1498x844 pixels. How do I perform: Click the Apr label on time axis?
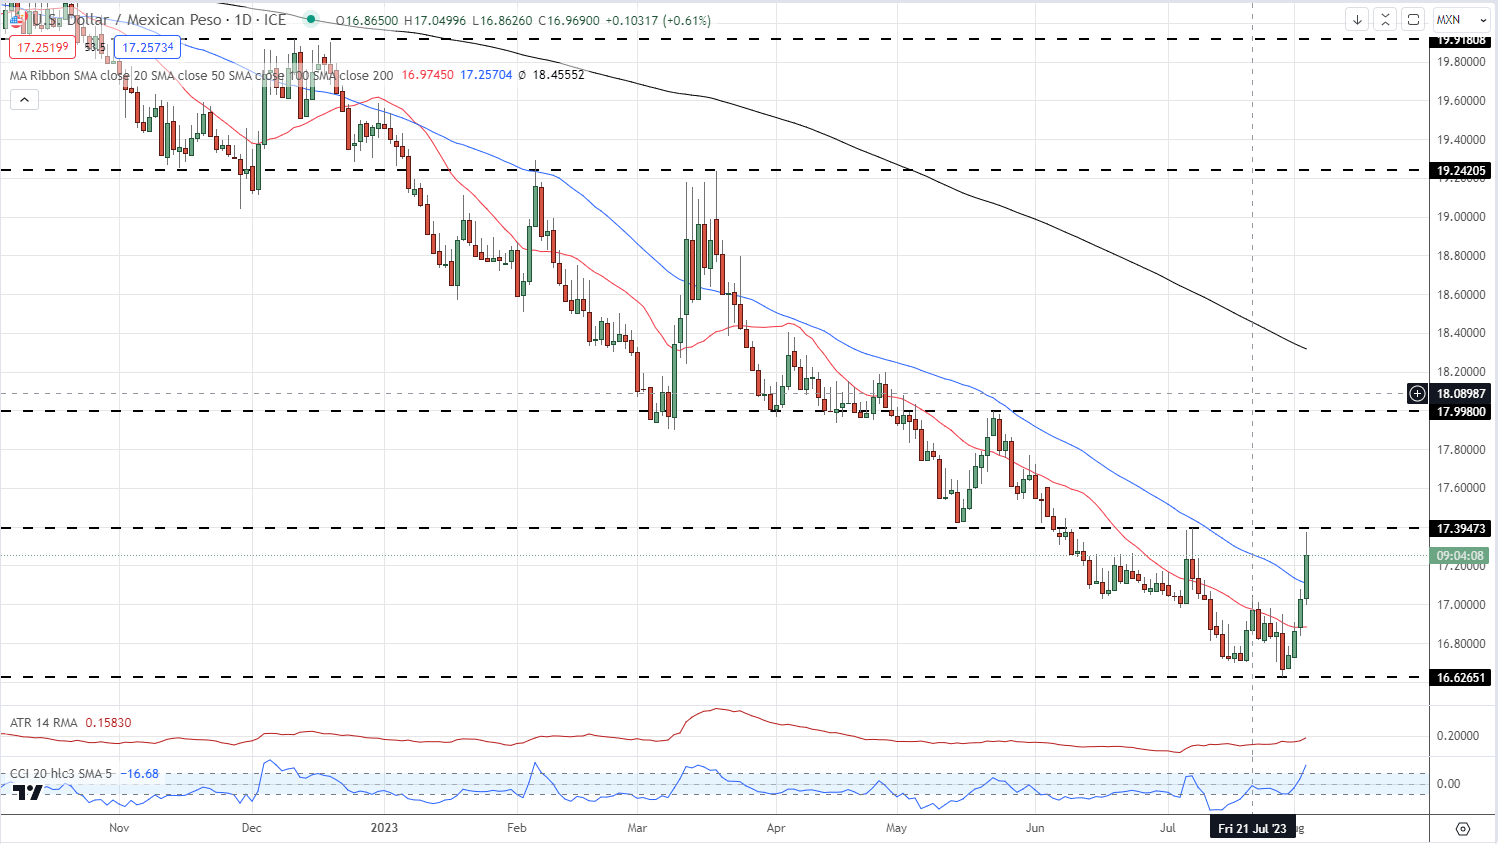coord(775,827)
